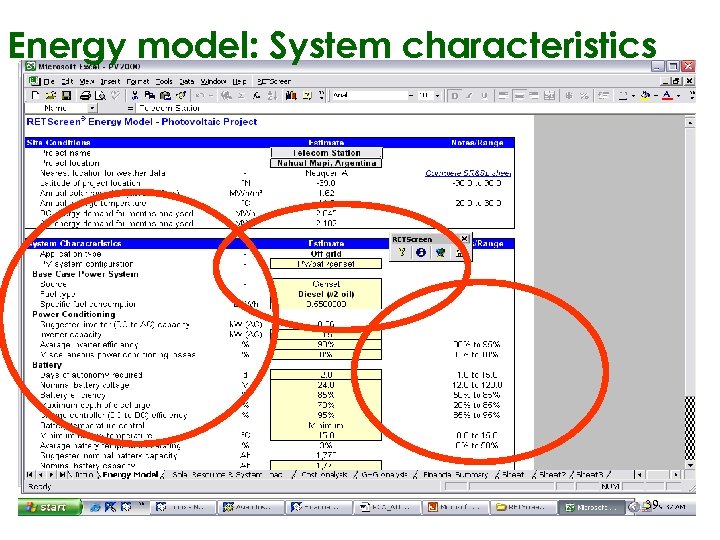
Task: Open the View menu
Action: coord(87,82)
